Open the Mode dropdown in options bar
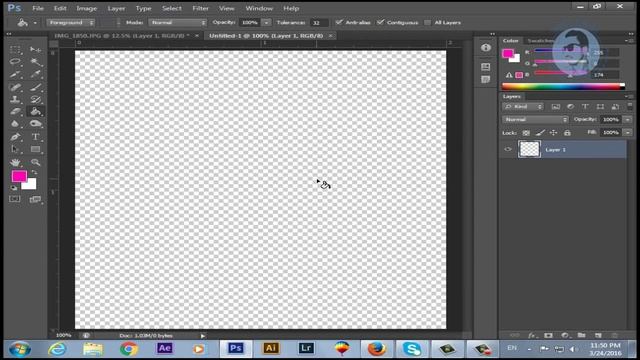Viewport: 640px width, 360px height. pos(178,22)
